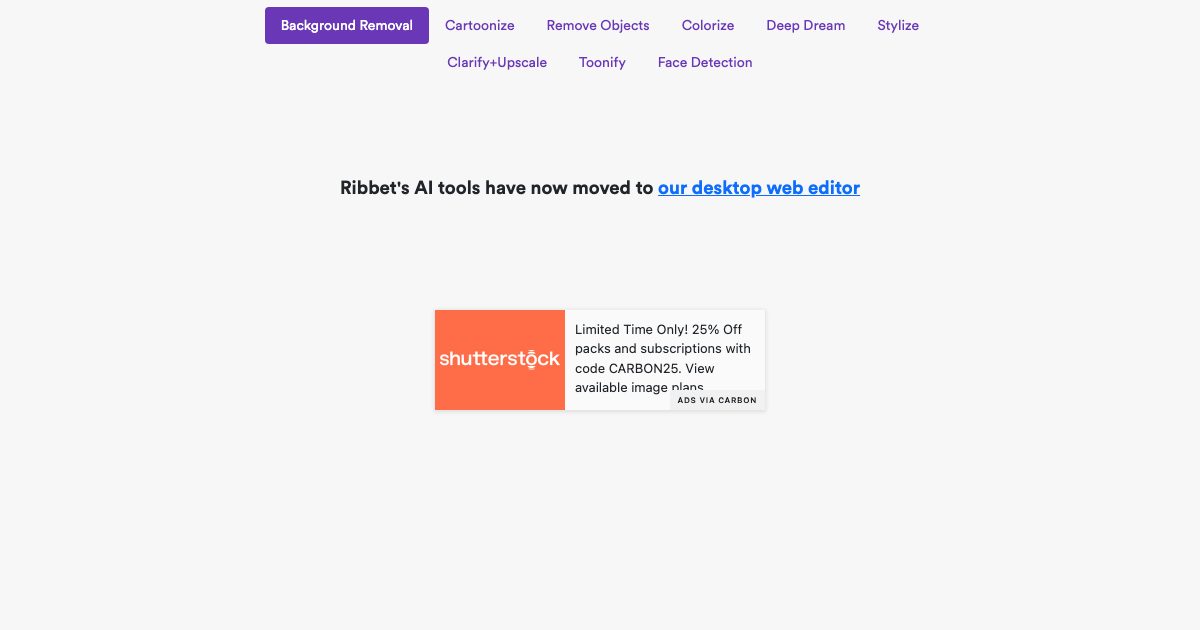Switch to the Cartoonize tab

[480, 26]
